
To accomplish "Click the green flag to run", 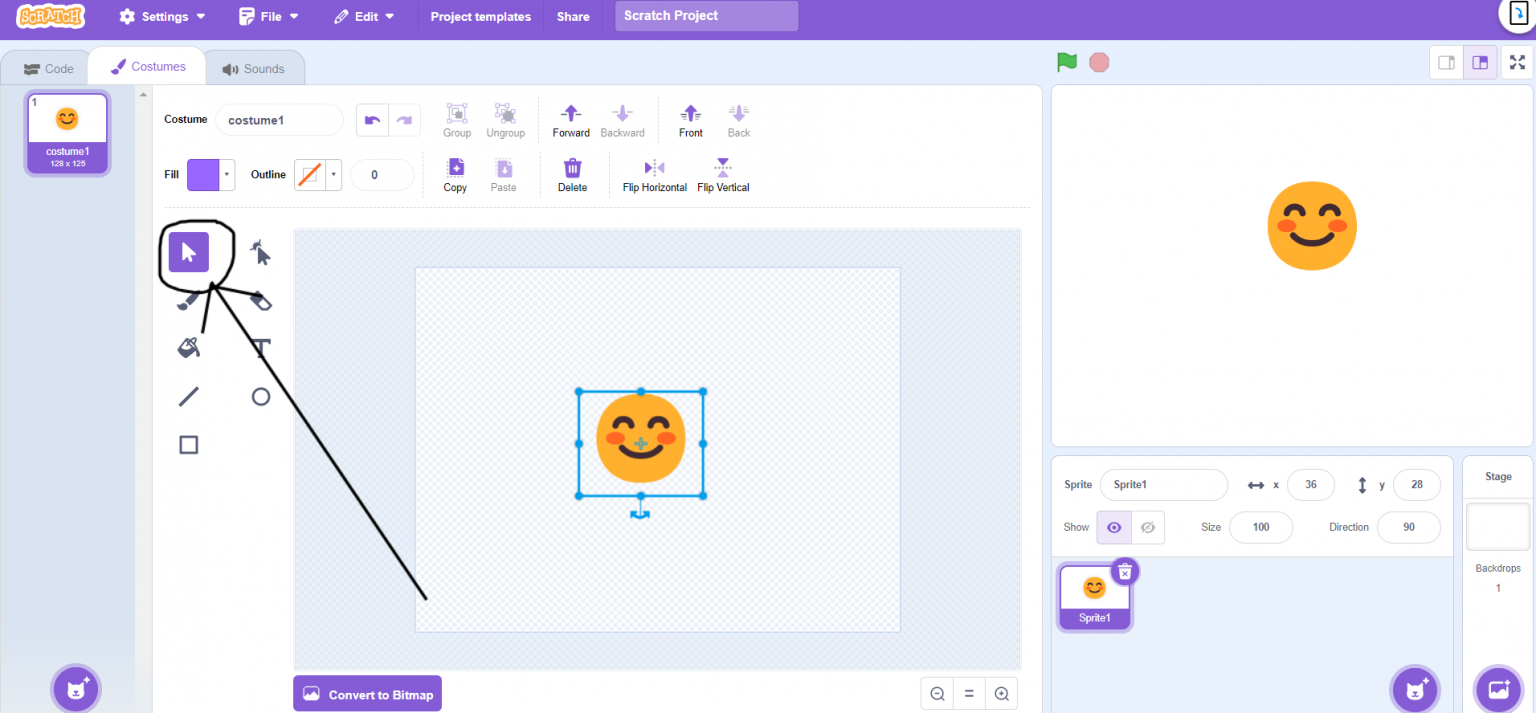I will [1067, 62].
